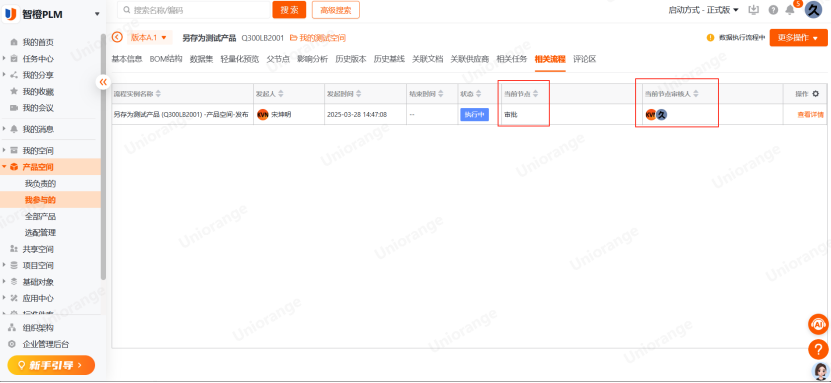Open 查看详情 link in table row

tap(810, 114)
